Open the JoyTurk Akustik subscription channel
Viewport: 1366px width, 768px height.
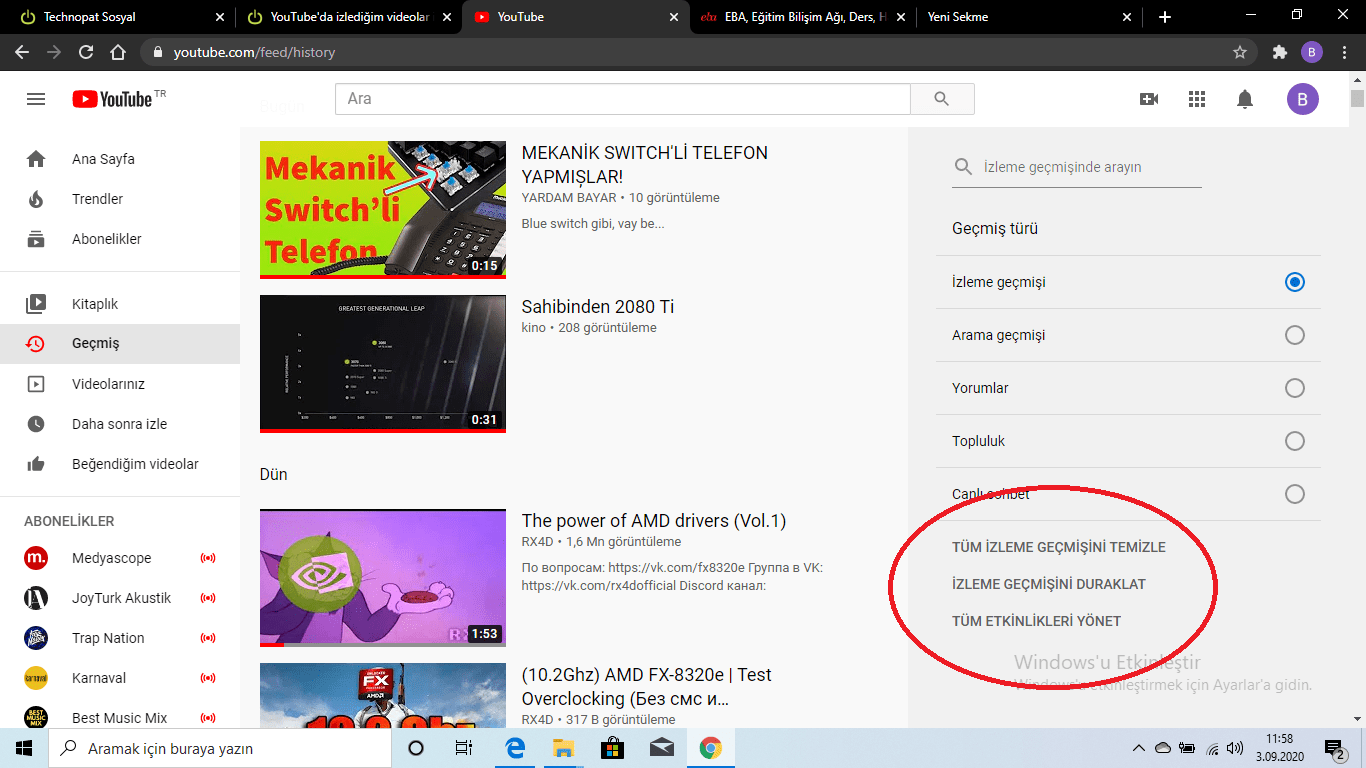[120, 598]
